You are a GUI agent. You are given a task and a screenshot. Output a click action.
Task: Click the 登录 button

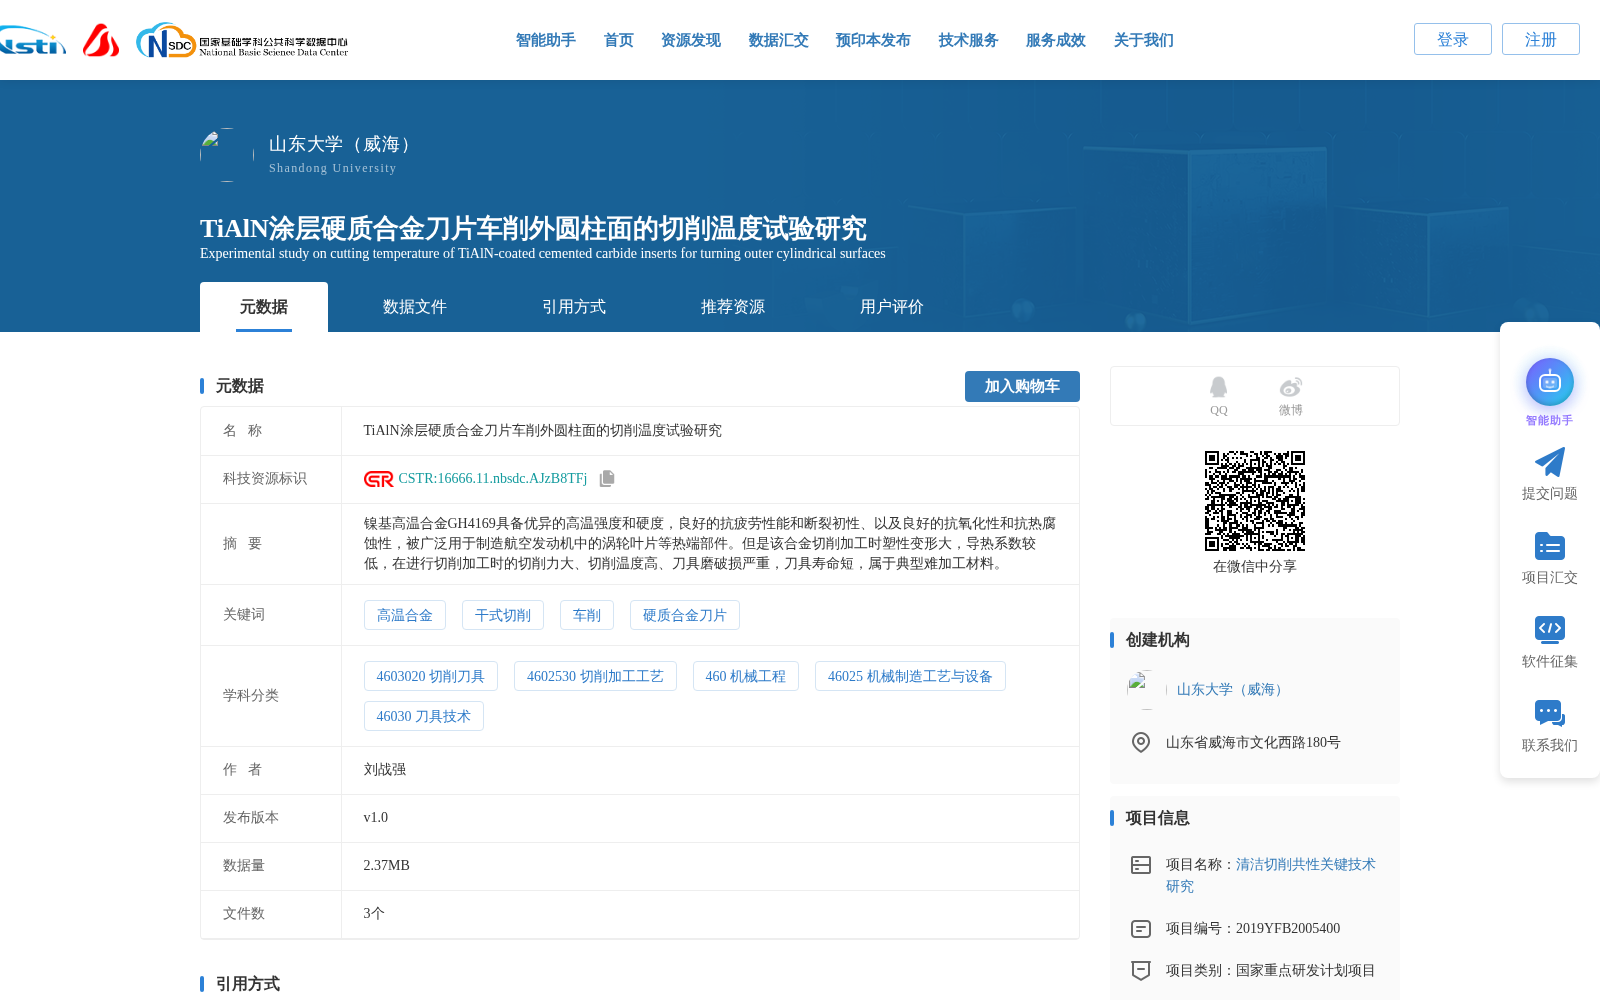coord(1453,39)
